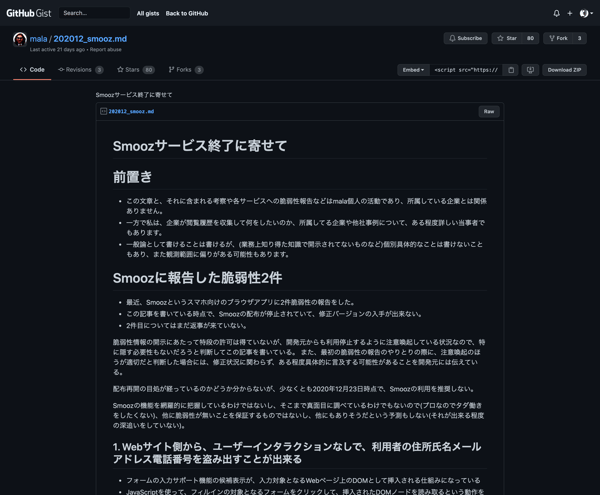600x495 pixels.
Task: View the 3 forks count
Action: (x=579, y=38)
